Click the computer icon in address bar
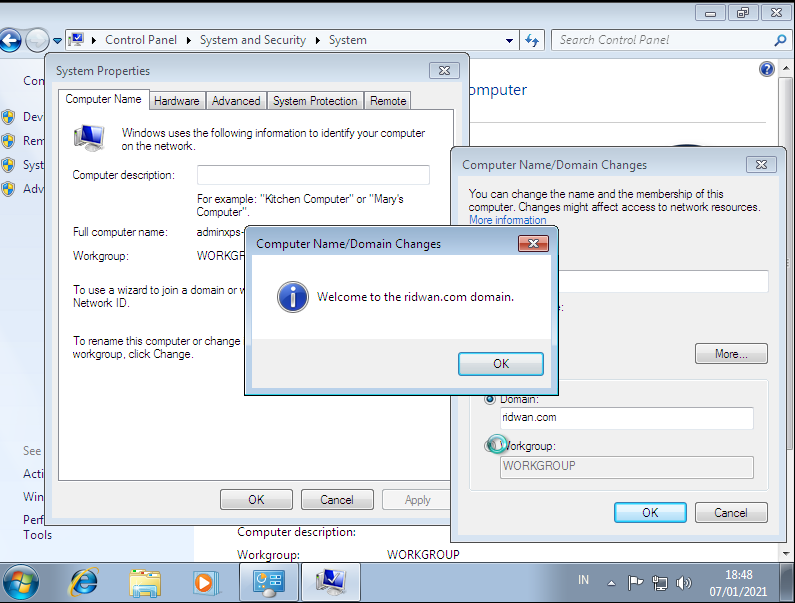Viewport: 795px width, 603px height. pos(76,40)
